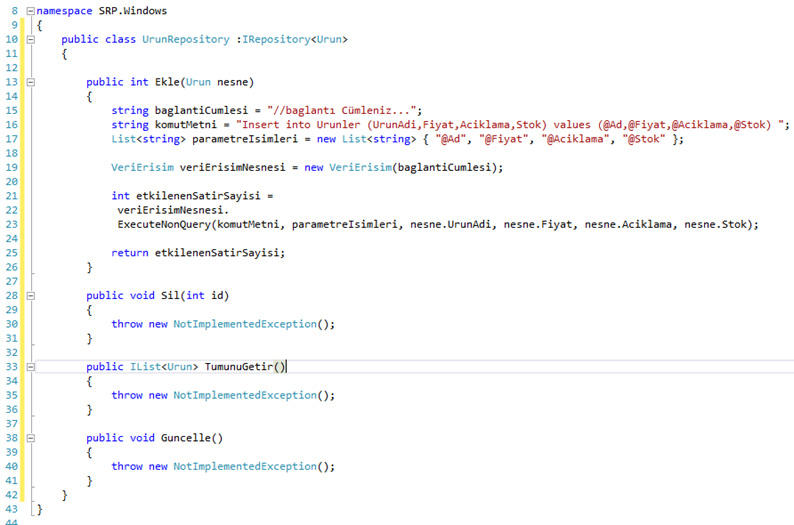The width and height of the screenshot is (794, 525).
Task: Click NotImplementedException on line 30
Action: (245, 324)
